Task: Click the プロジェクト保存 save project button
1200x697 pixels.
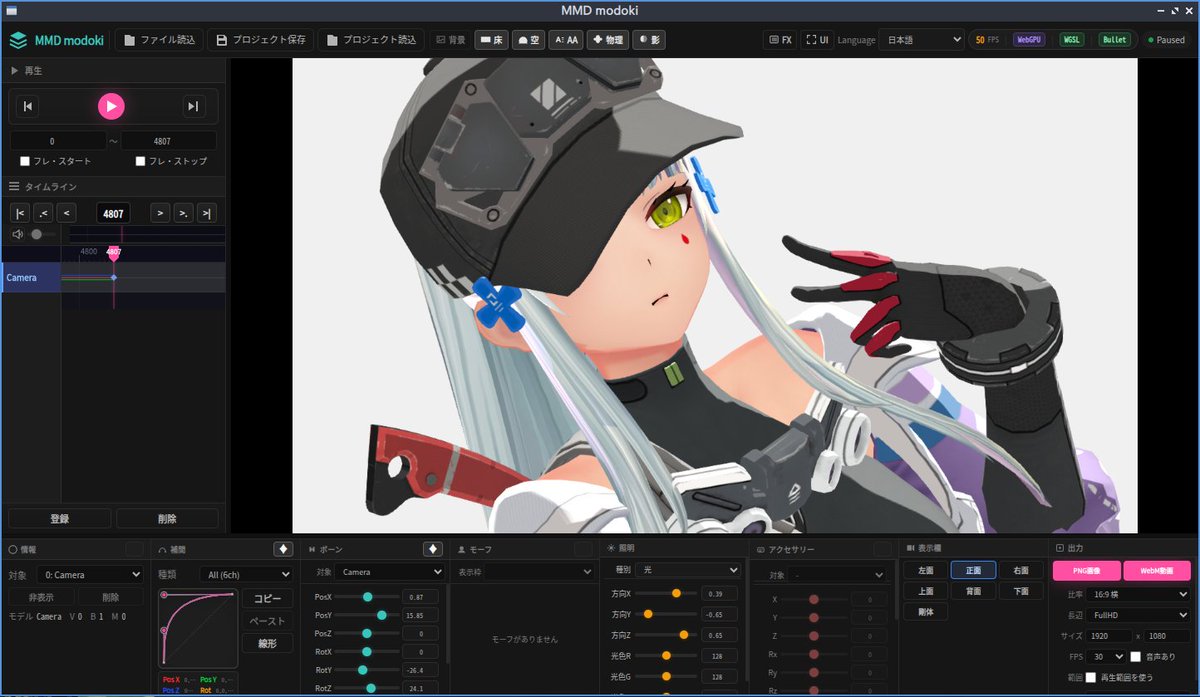Action: tap(260, 40)
